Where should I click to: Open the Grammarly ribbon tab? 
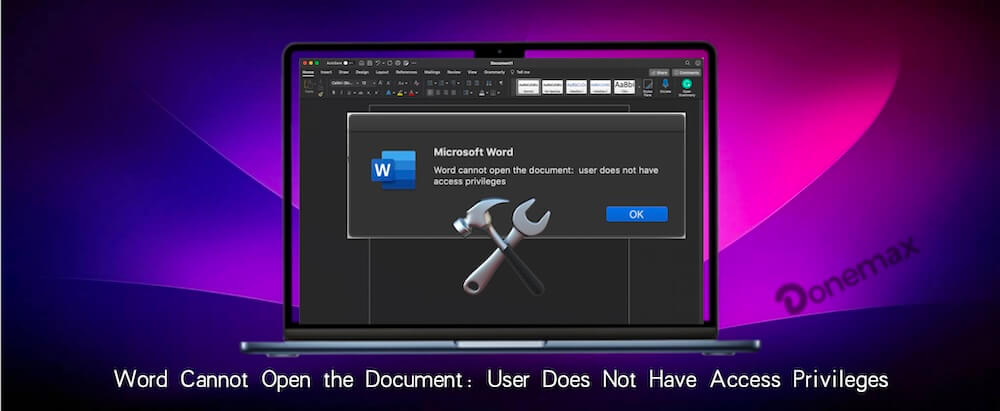tap(494, 72)
